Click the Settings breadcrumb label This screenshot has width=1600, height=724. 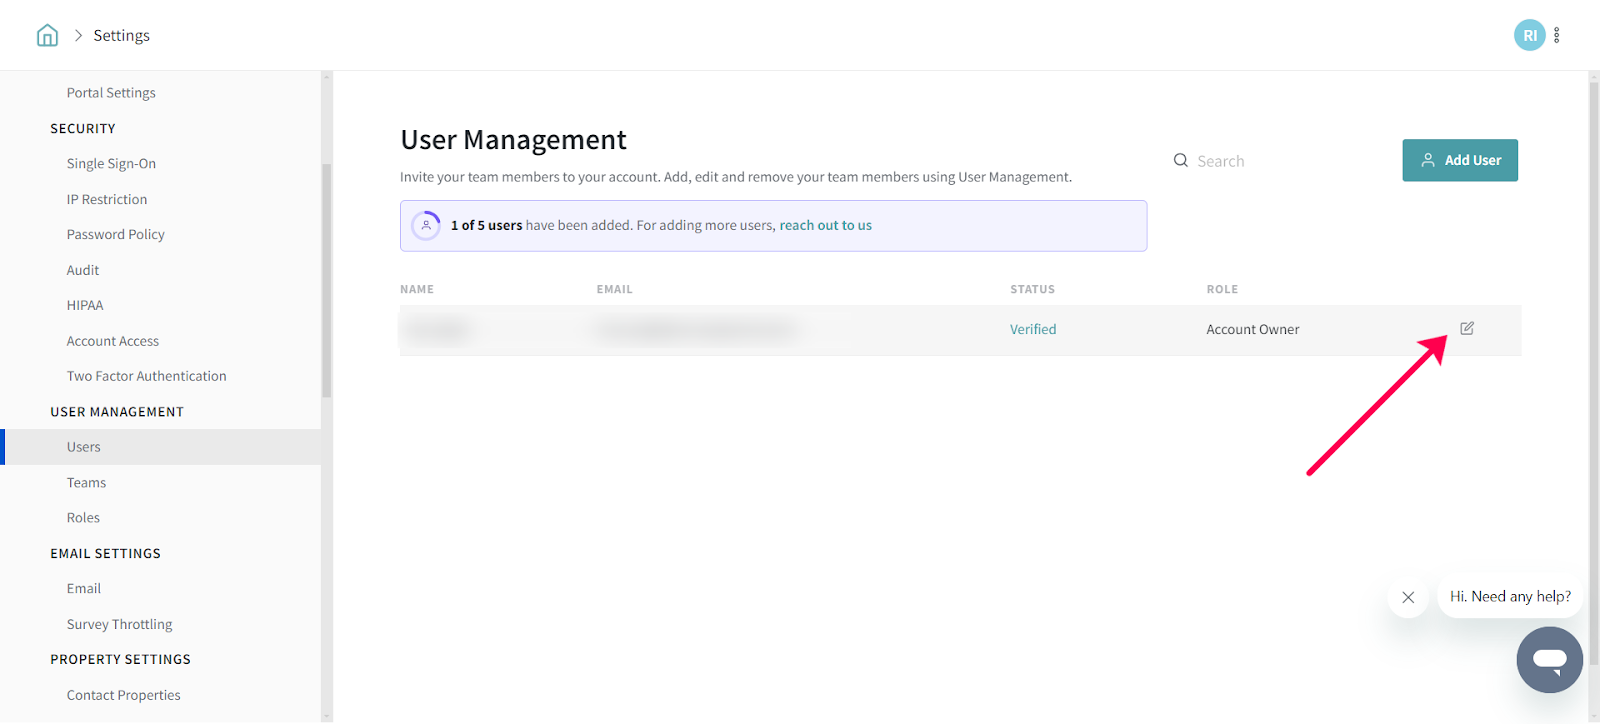[121, 36]
